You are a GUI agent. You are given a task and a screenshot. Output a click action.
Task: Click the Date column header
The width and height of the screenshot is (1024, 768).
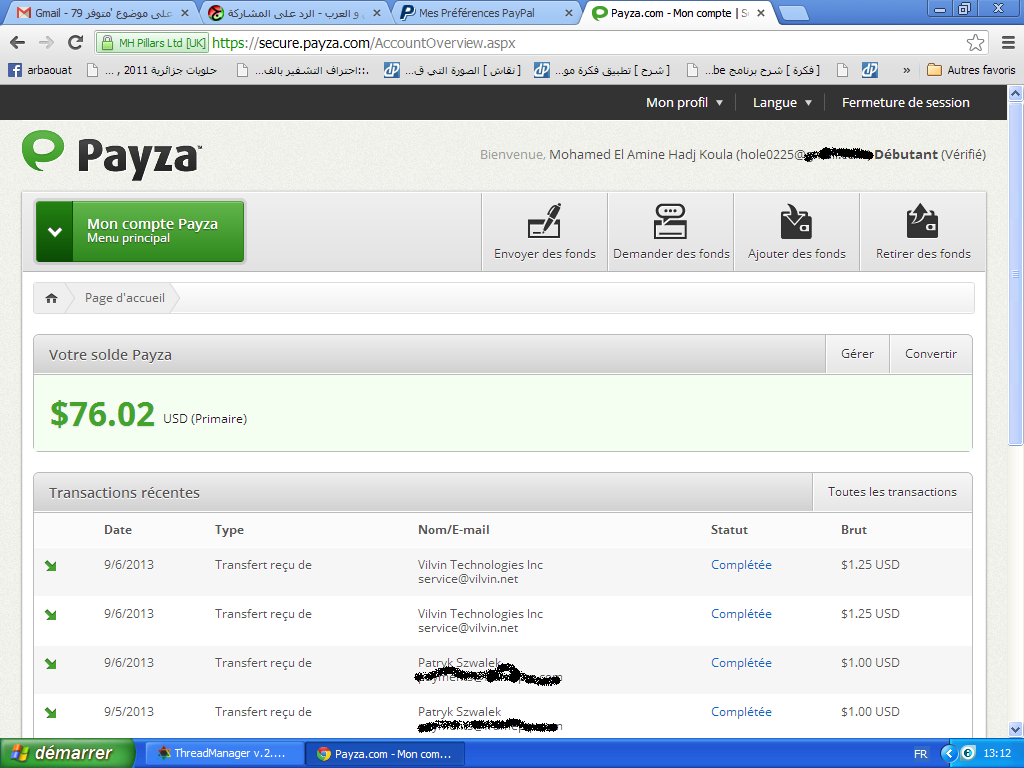click(118, 530)
